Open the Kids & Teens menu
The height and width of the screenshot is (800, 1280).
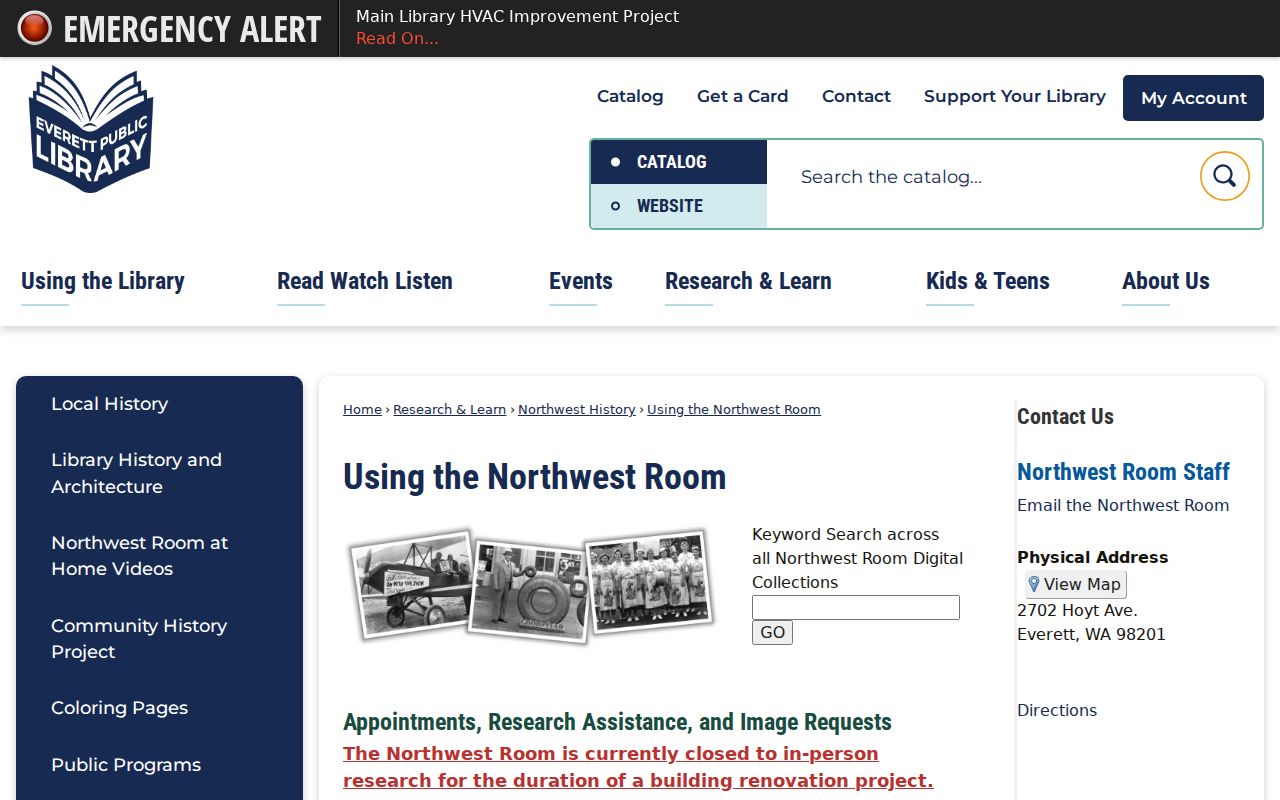pos(988,281)
